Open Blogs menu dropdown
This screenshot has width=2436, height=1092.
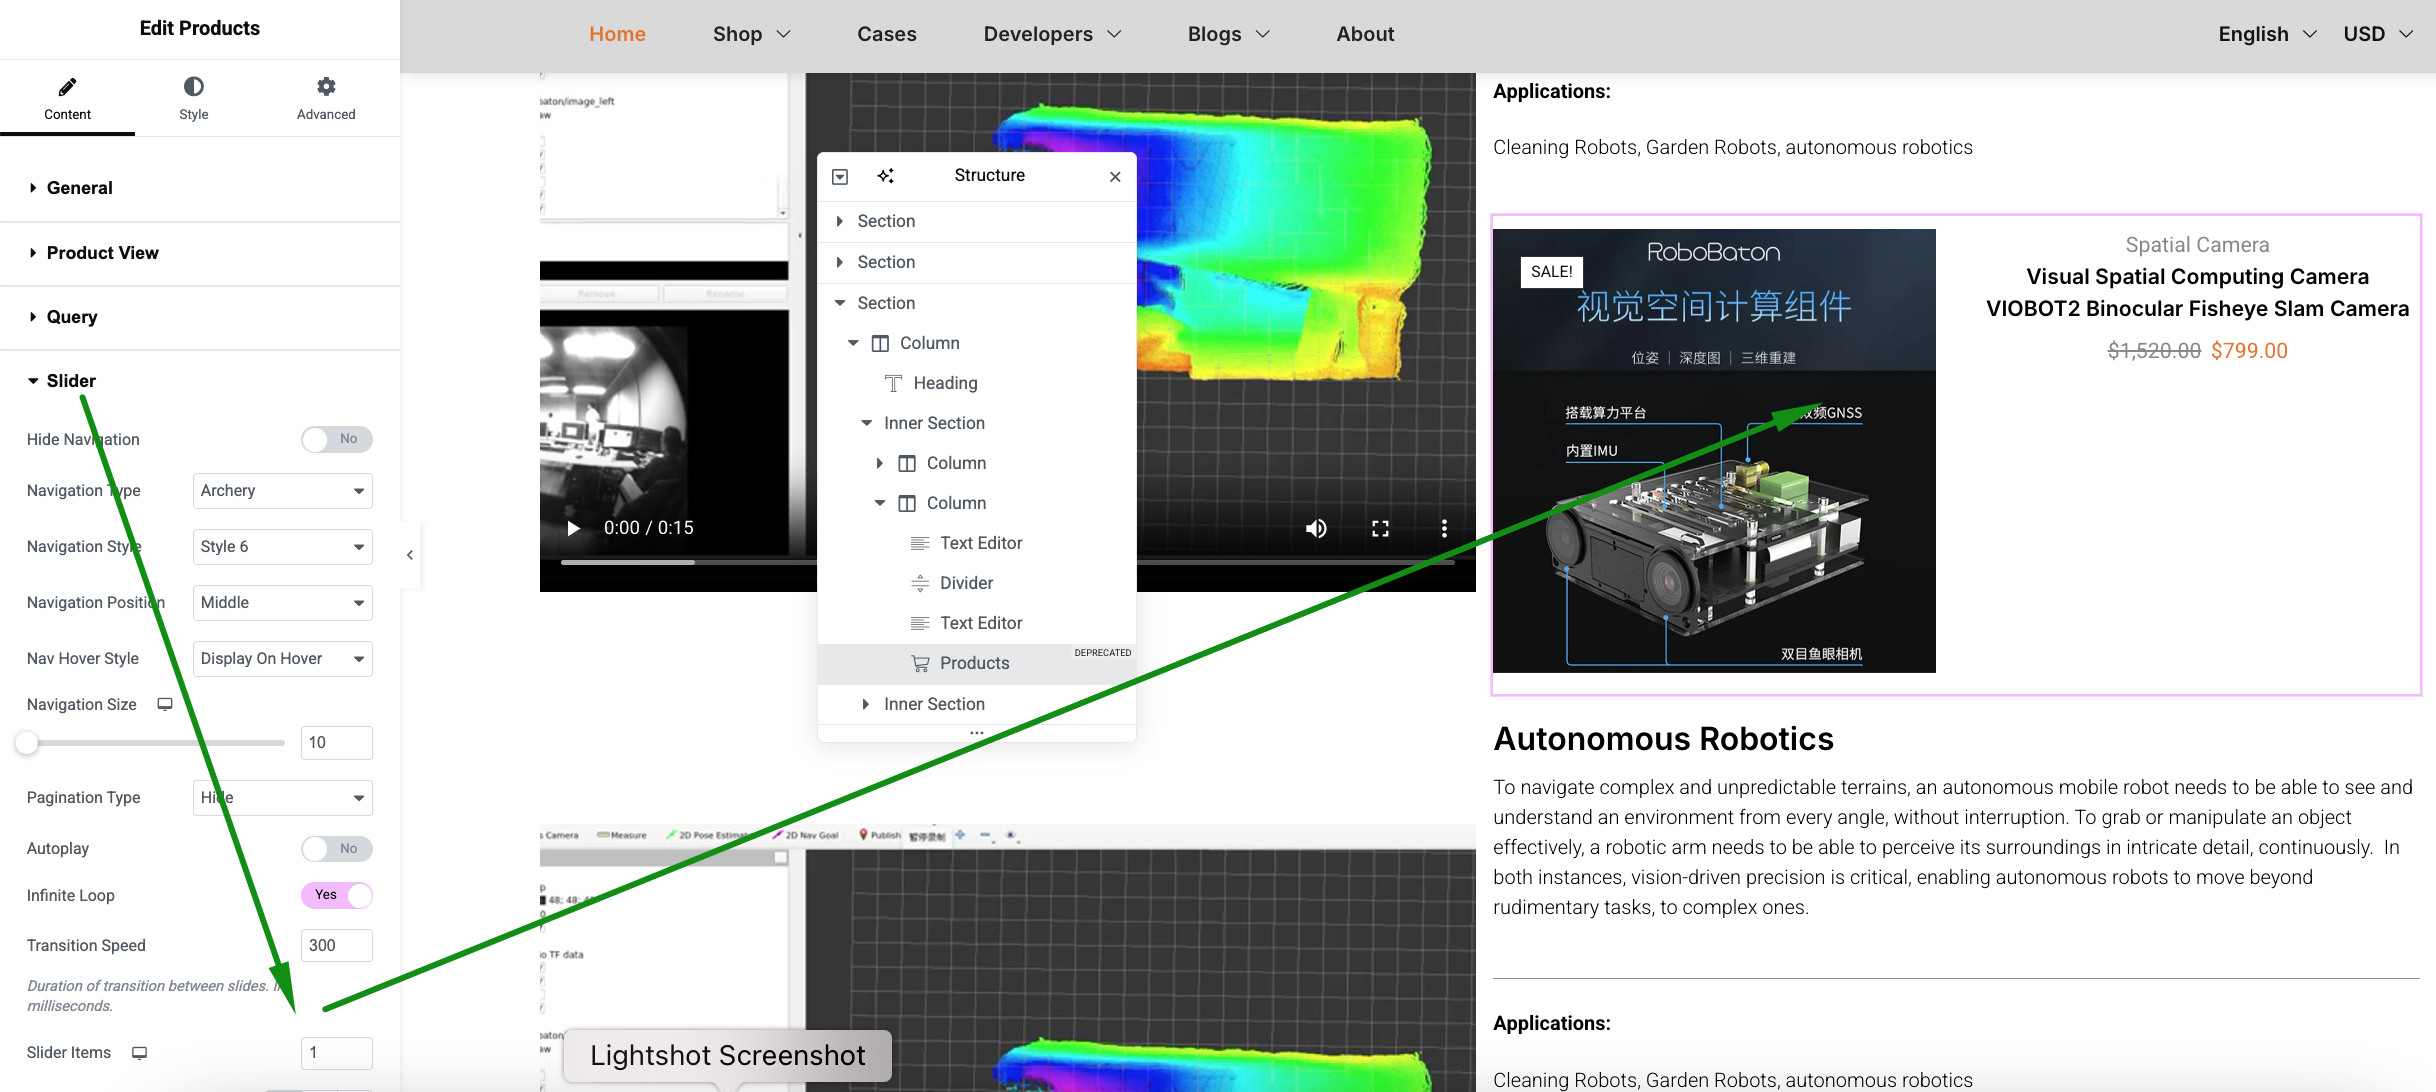pyautogui.click(x=1228, y=34)
